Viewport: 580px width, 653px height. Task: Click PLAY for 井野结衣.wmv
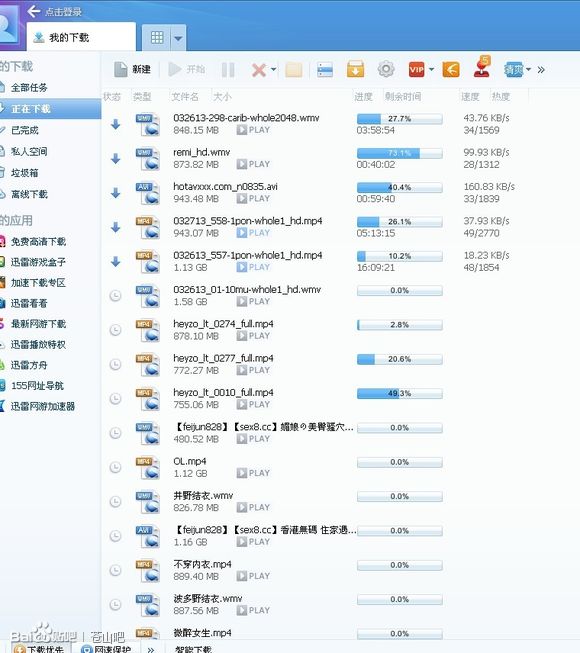(x=254, y=508)
